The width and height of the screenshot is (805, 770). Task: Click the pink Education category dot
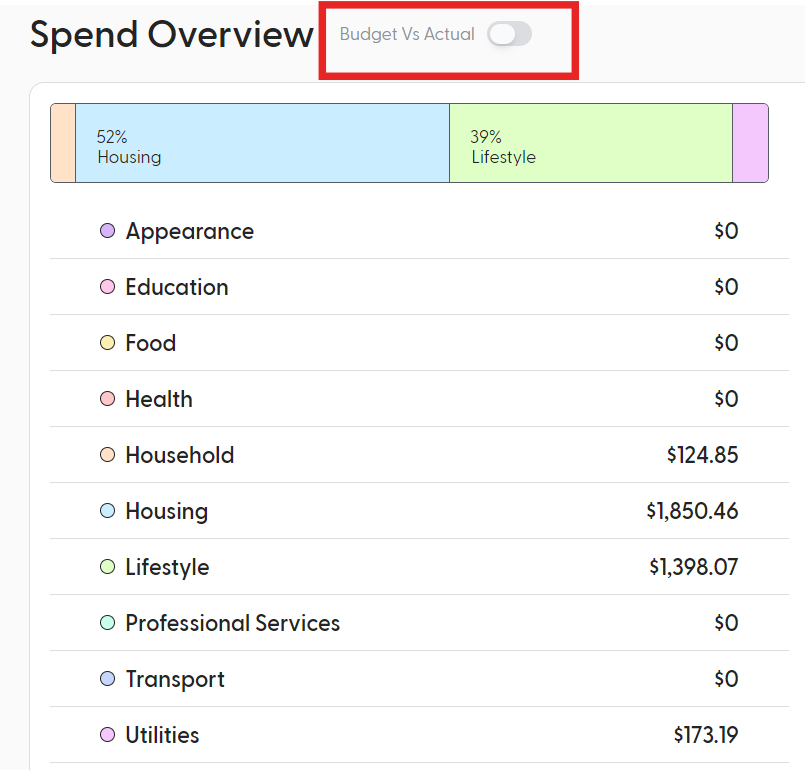click(107, 286)
